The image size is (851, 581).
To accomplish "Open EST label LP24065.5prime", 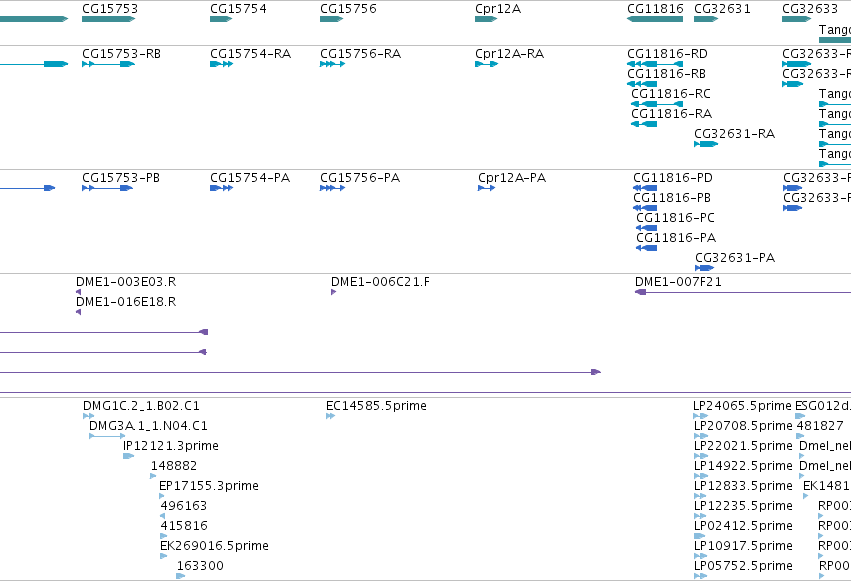I will 742,406.
